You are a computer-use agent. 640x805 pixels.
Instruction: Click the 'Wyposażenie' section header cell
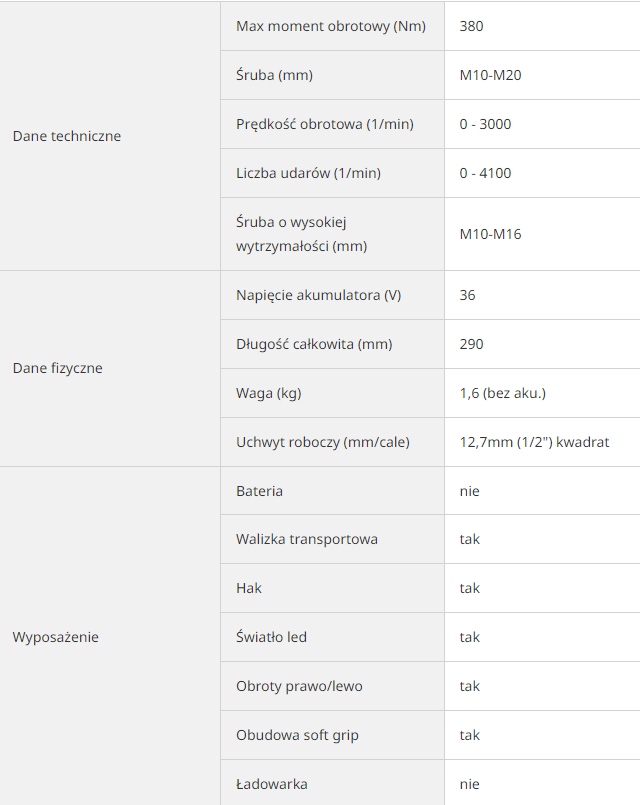56,637
